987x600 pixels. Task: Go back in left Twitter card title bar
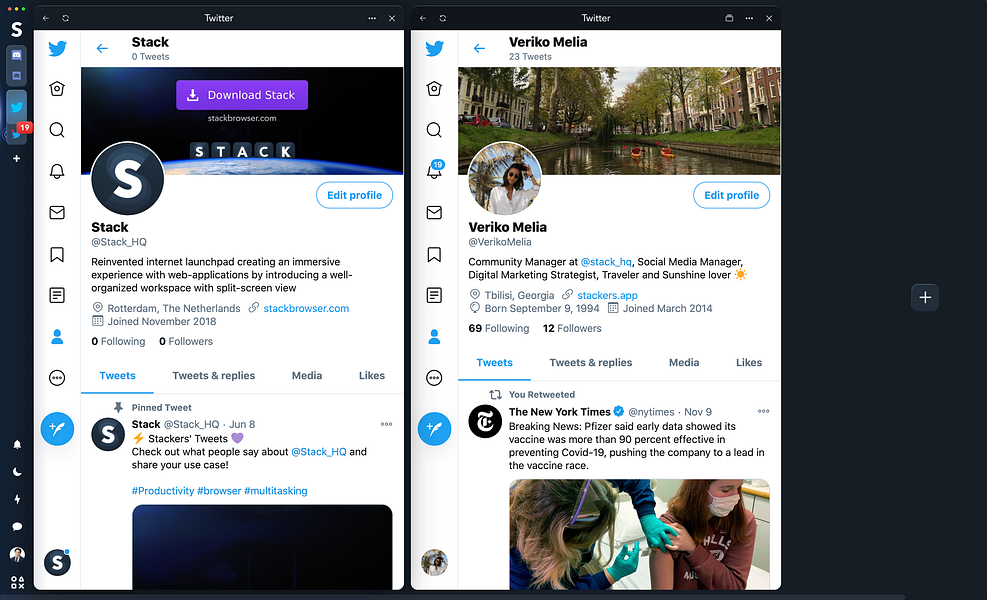[46, 18]
